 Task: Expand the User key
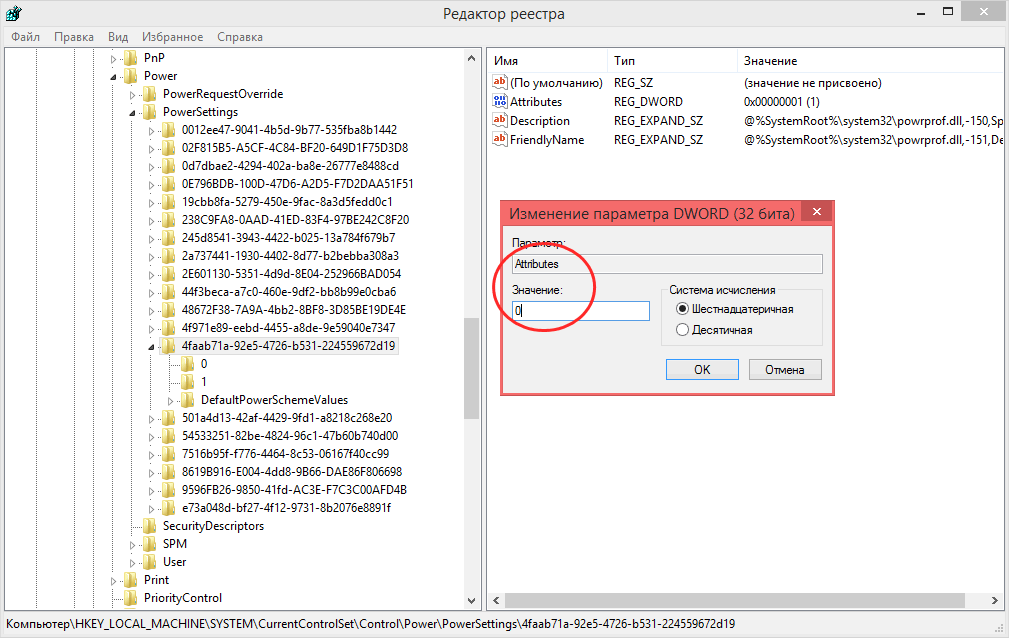(x=133, y=563)
